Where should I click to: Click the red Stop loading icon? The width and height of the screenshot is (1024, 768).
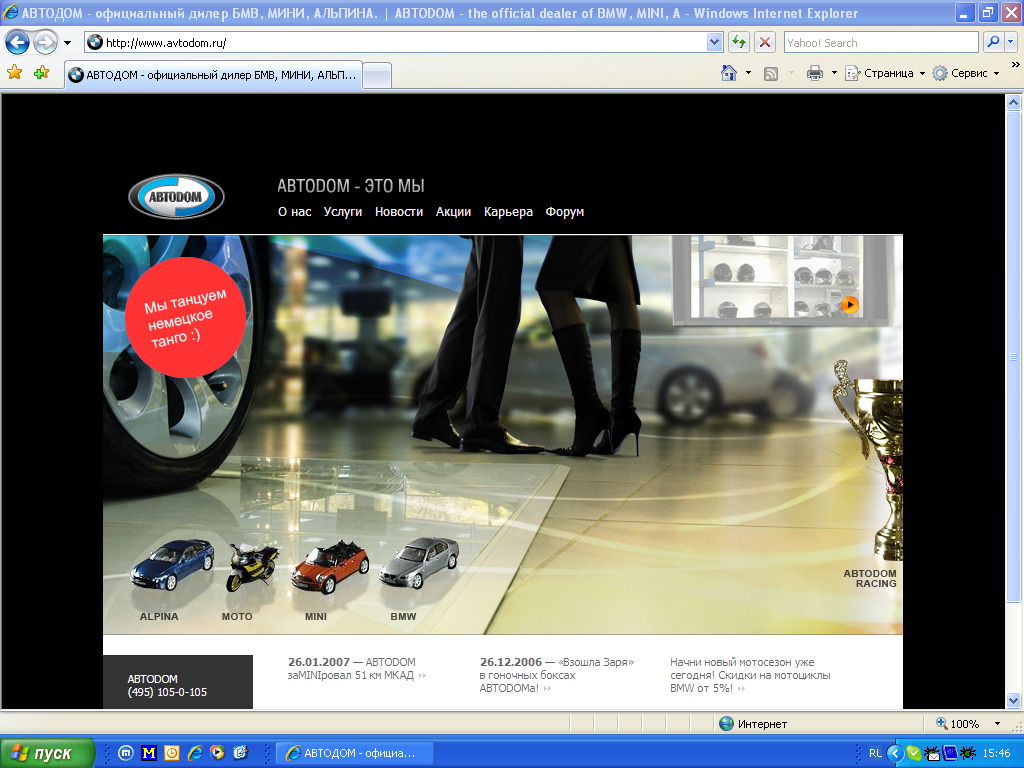[x=764, y=42]
